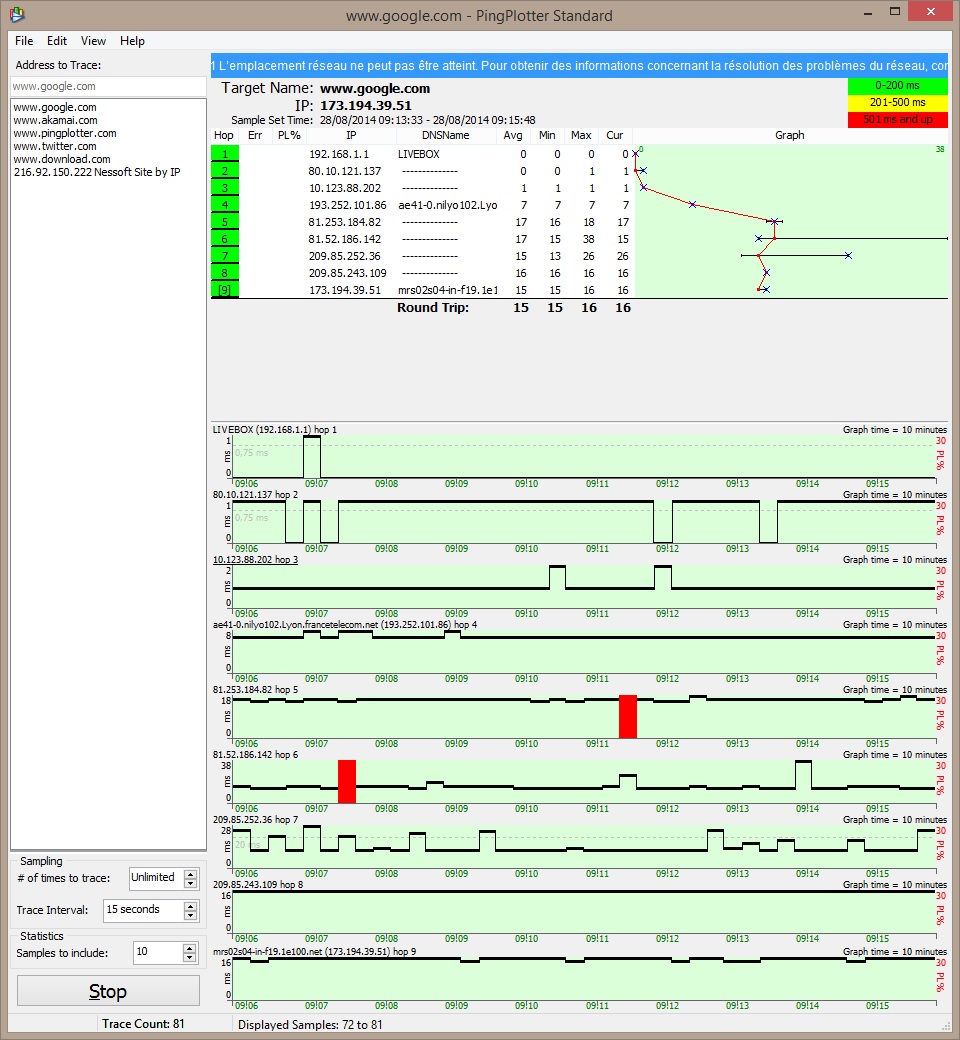Image resolution: width=960 pixels, height=1040 pixels.
Task: Click the Sample Set Time value
Action: (427, 120)
